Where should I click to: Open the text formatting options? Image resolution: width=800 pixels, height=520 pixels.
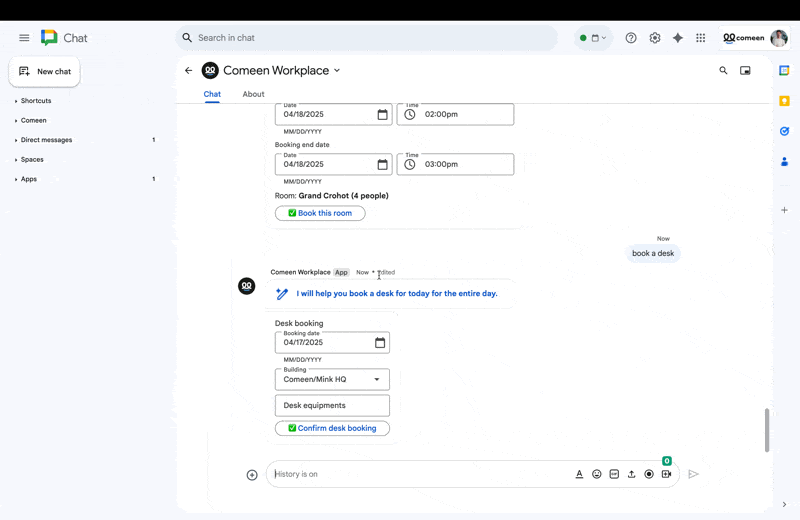pyautogui.click(x=579, y=474)
